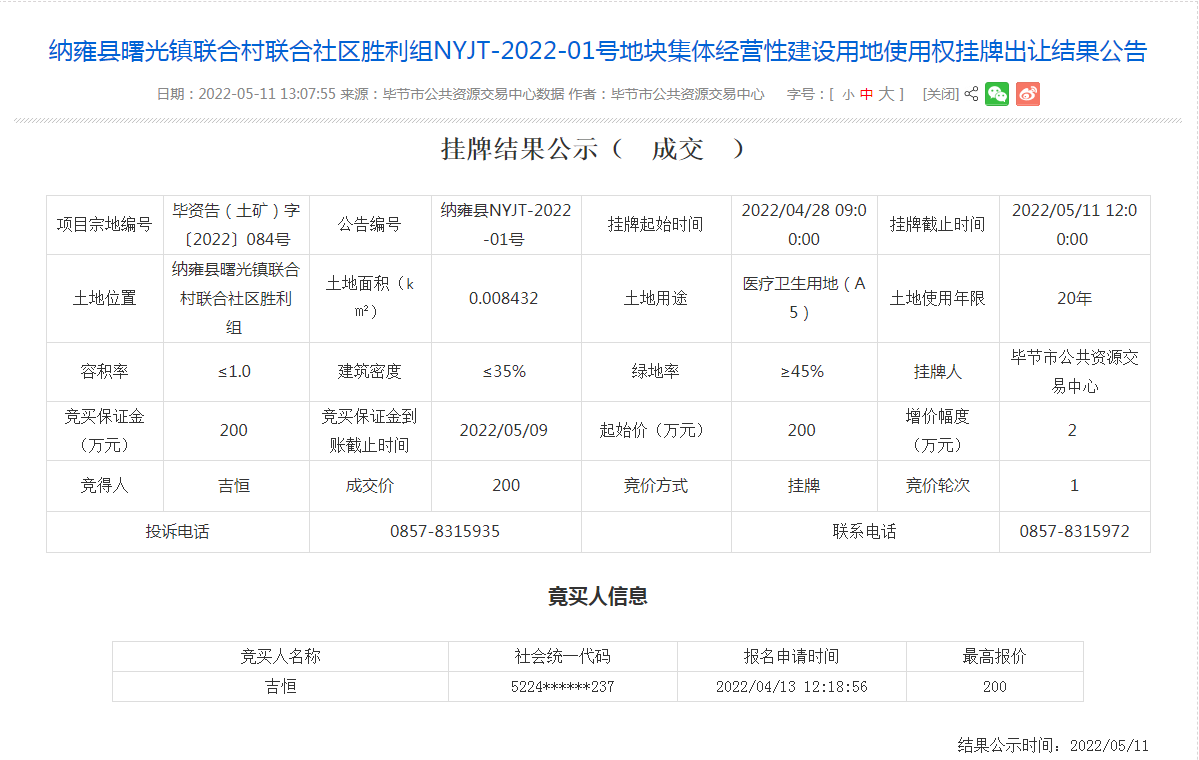Share the announcement via WeChat icon

pos(997,94)
